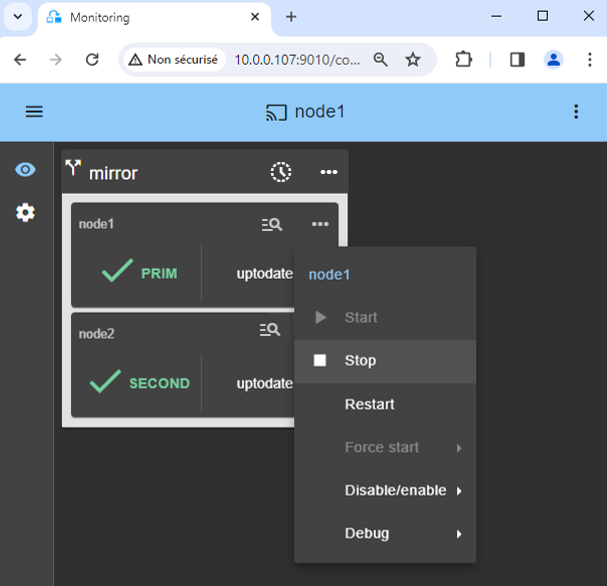The height and width of the screenshot is (586, 607).
Task: Click the mirror module clock history icon
Action: (281, 172)
